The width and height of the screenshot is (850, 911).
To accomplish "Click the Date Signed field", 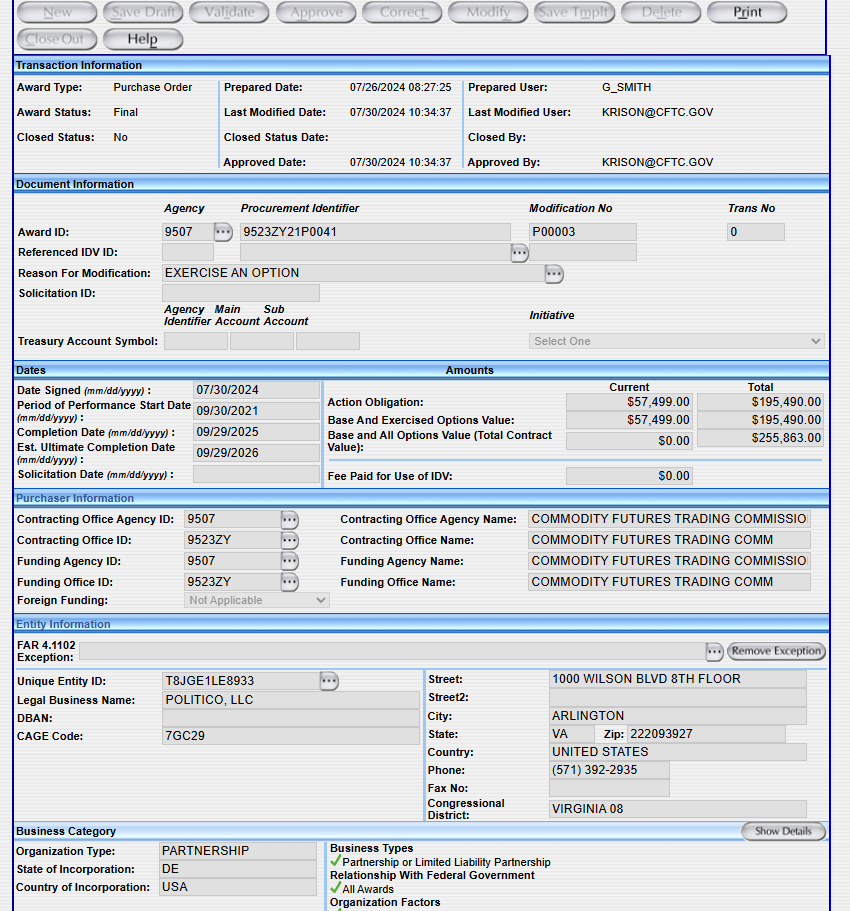I will coord(256,390).
